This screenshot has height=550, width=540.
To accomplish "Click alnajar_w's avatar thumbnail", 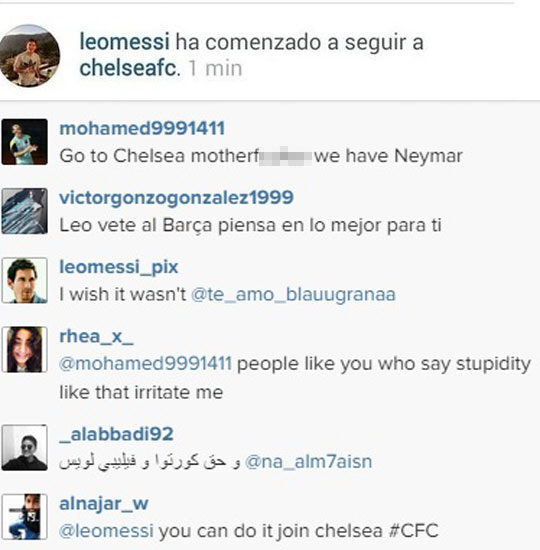I will coord(25,516).
